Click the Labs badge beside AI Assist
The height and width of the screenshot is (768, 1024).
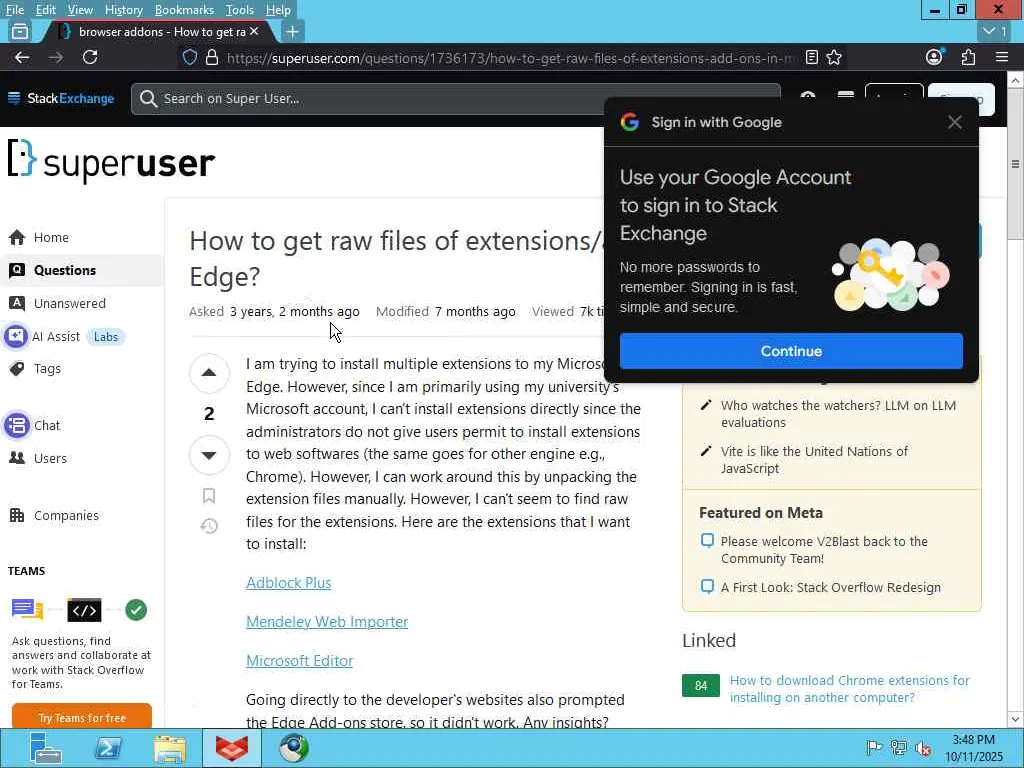tap(106, 337)
